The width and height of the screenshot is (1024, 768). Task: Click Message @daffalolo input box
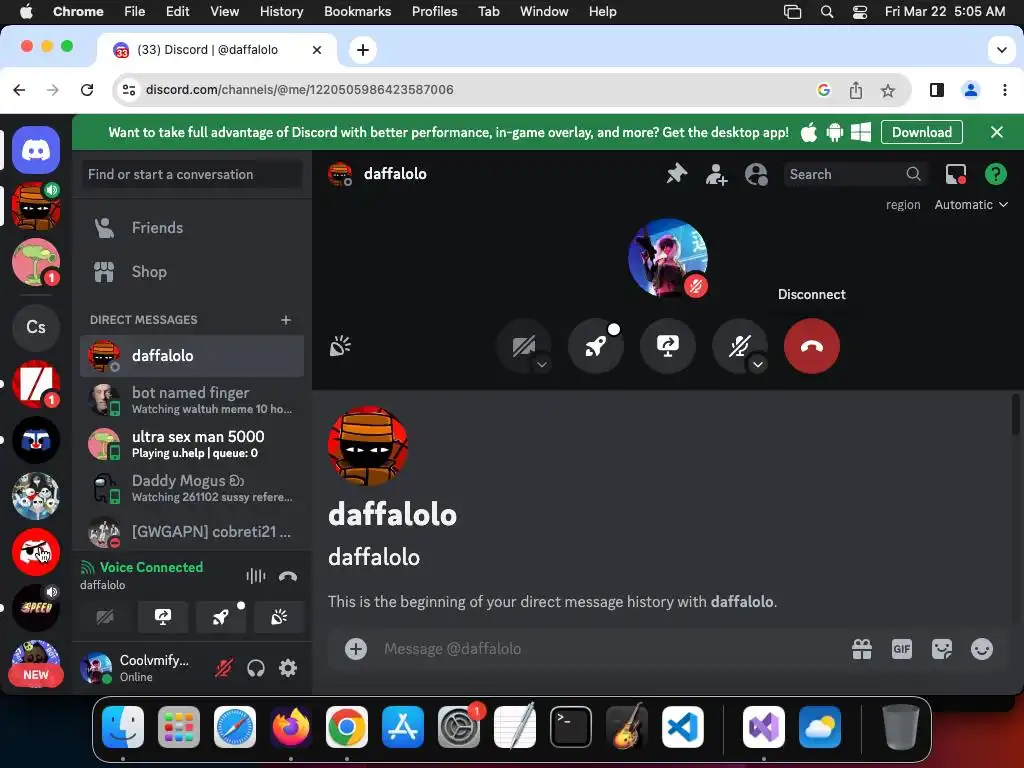[607, 648]
